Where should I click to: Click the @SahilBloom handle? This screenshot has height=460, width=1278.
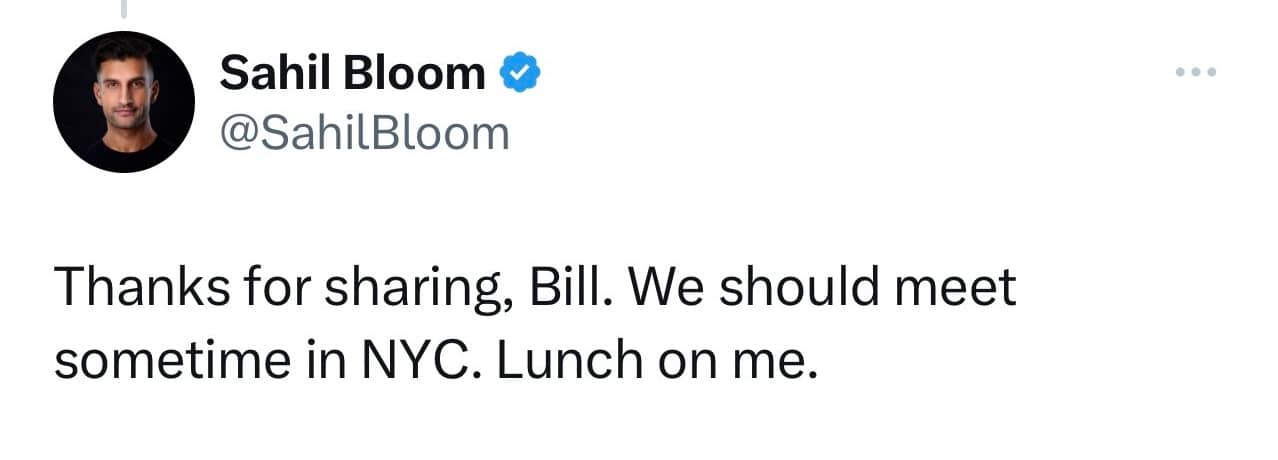[x=364, y=132]
